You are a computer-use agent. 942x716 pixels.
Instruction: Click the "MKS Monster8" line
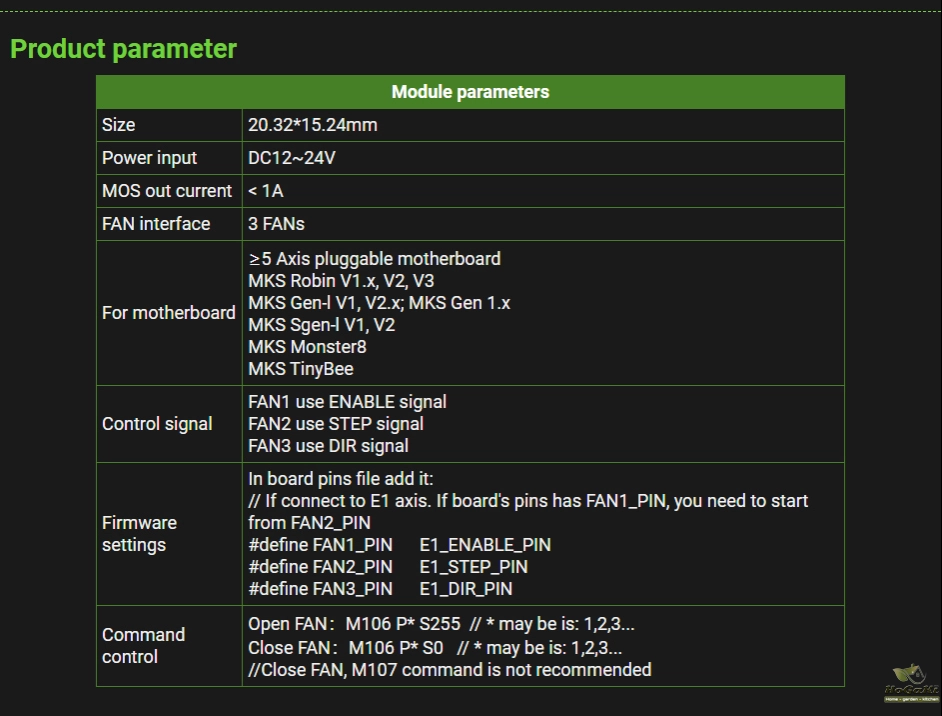[307, 347]
